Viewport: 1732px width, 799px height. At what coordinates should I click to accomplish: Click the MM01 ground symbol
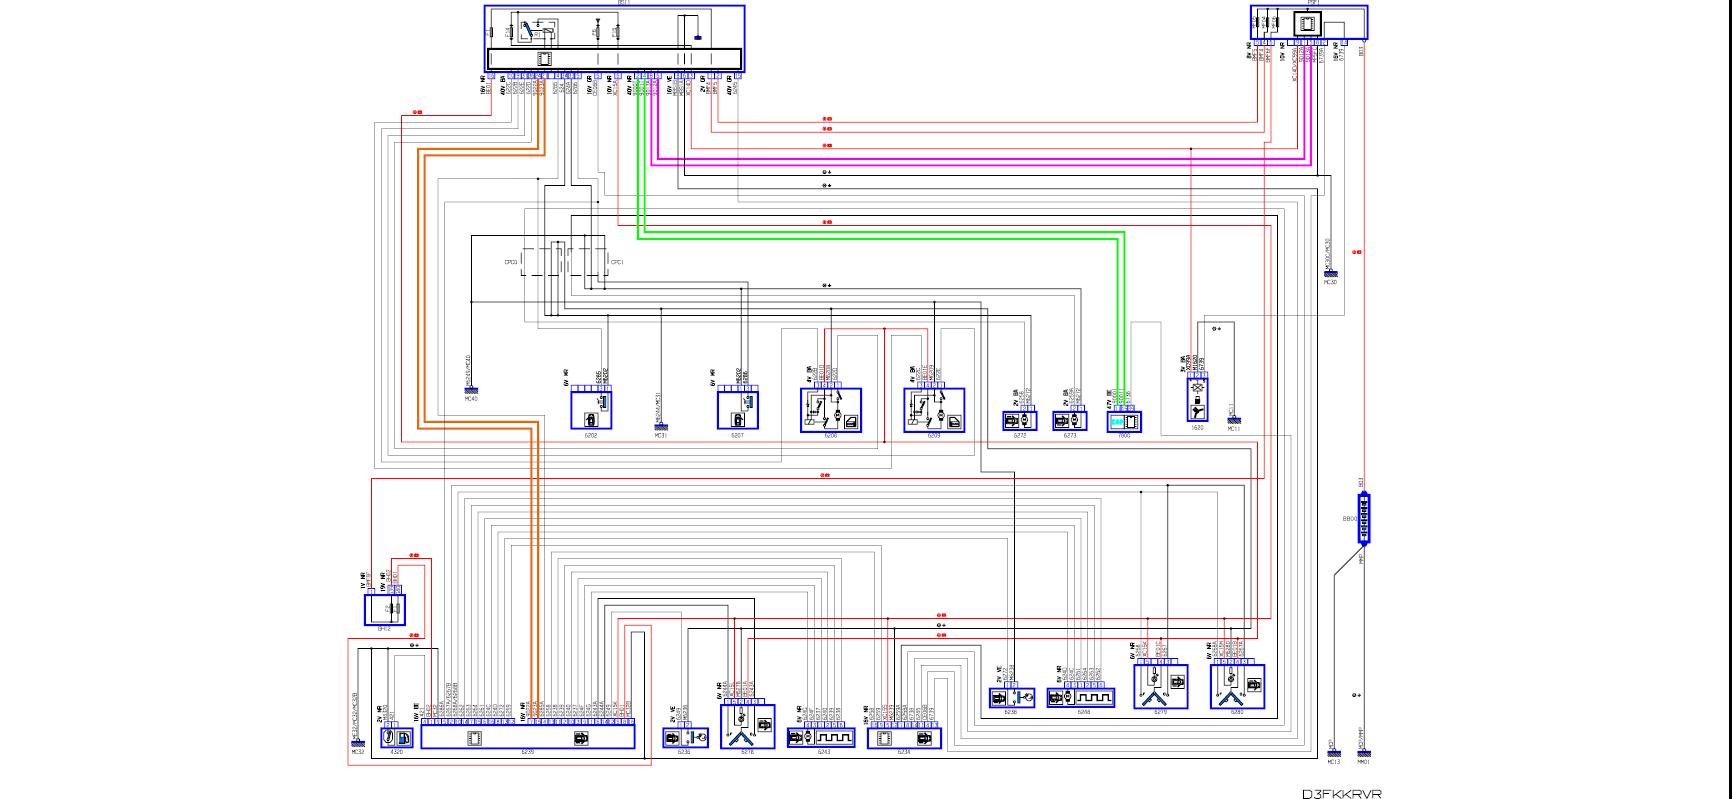(x=1366, y=754)
